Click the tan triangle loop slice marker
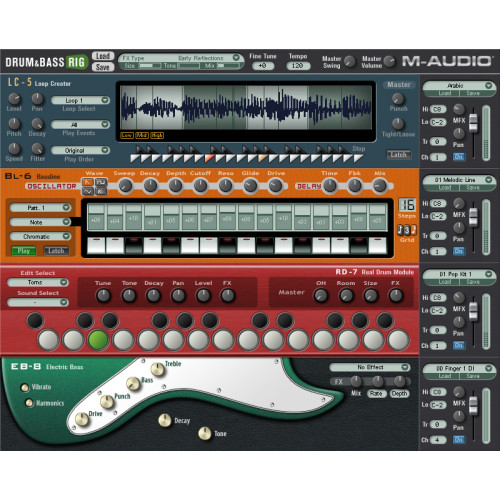Viewport: 500px width, 500px height. (x=262, y=158)
